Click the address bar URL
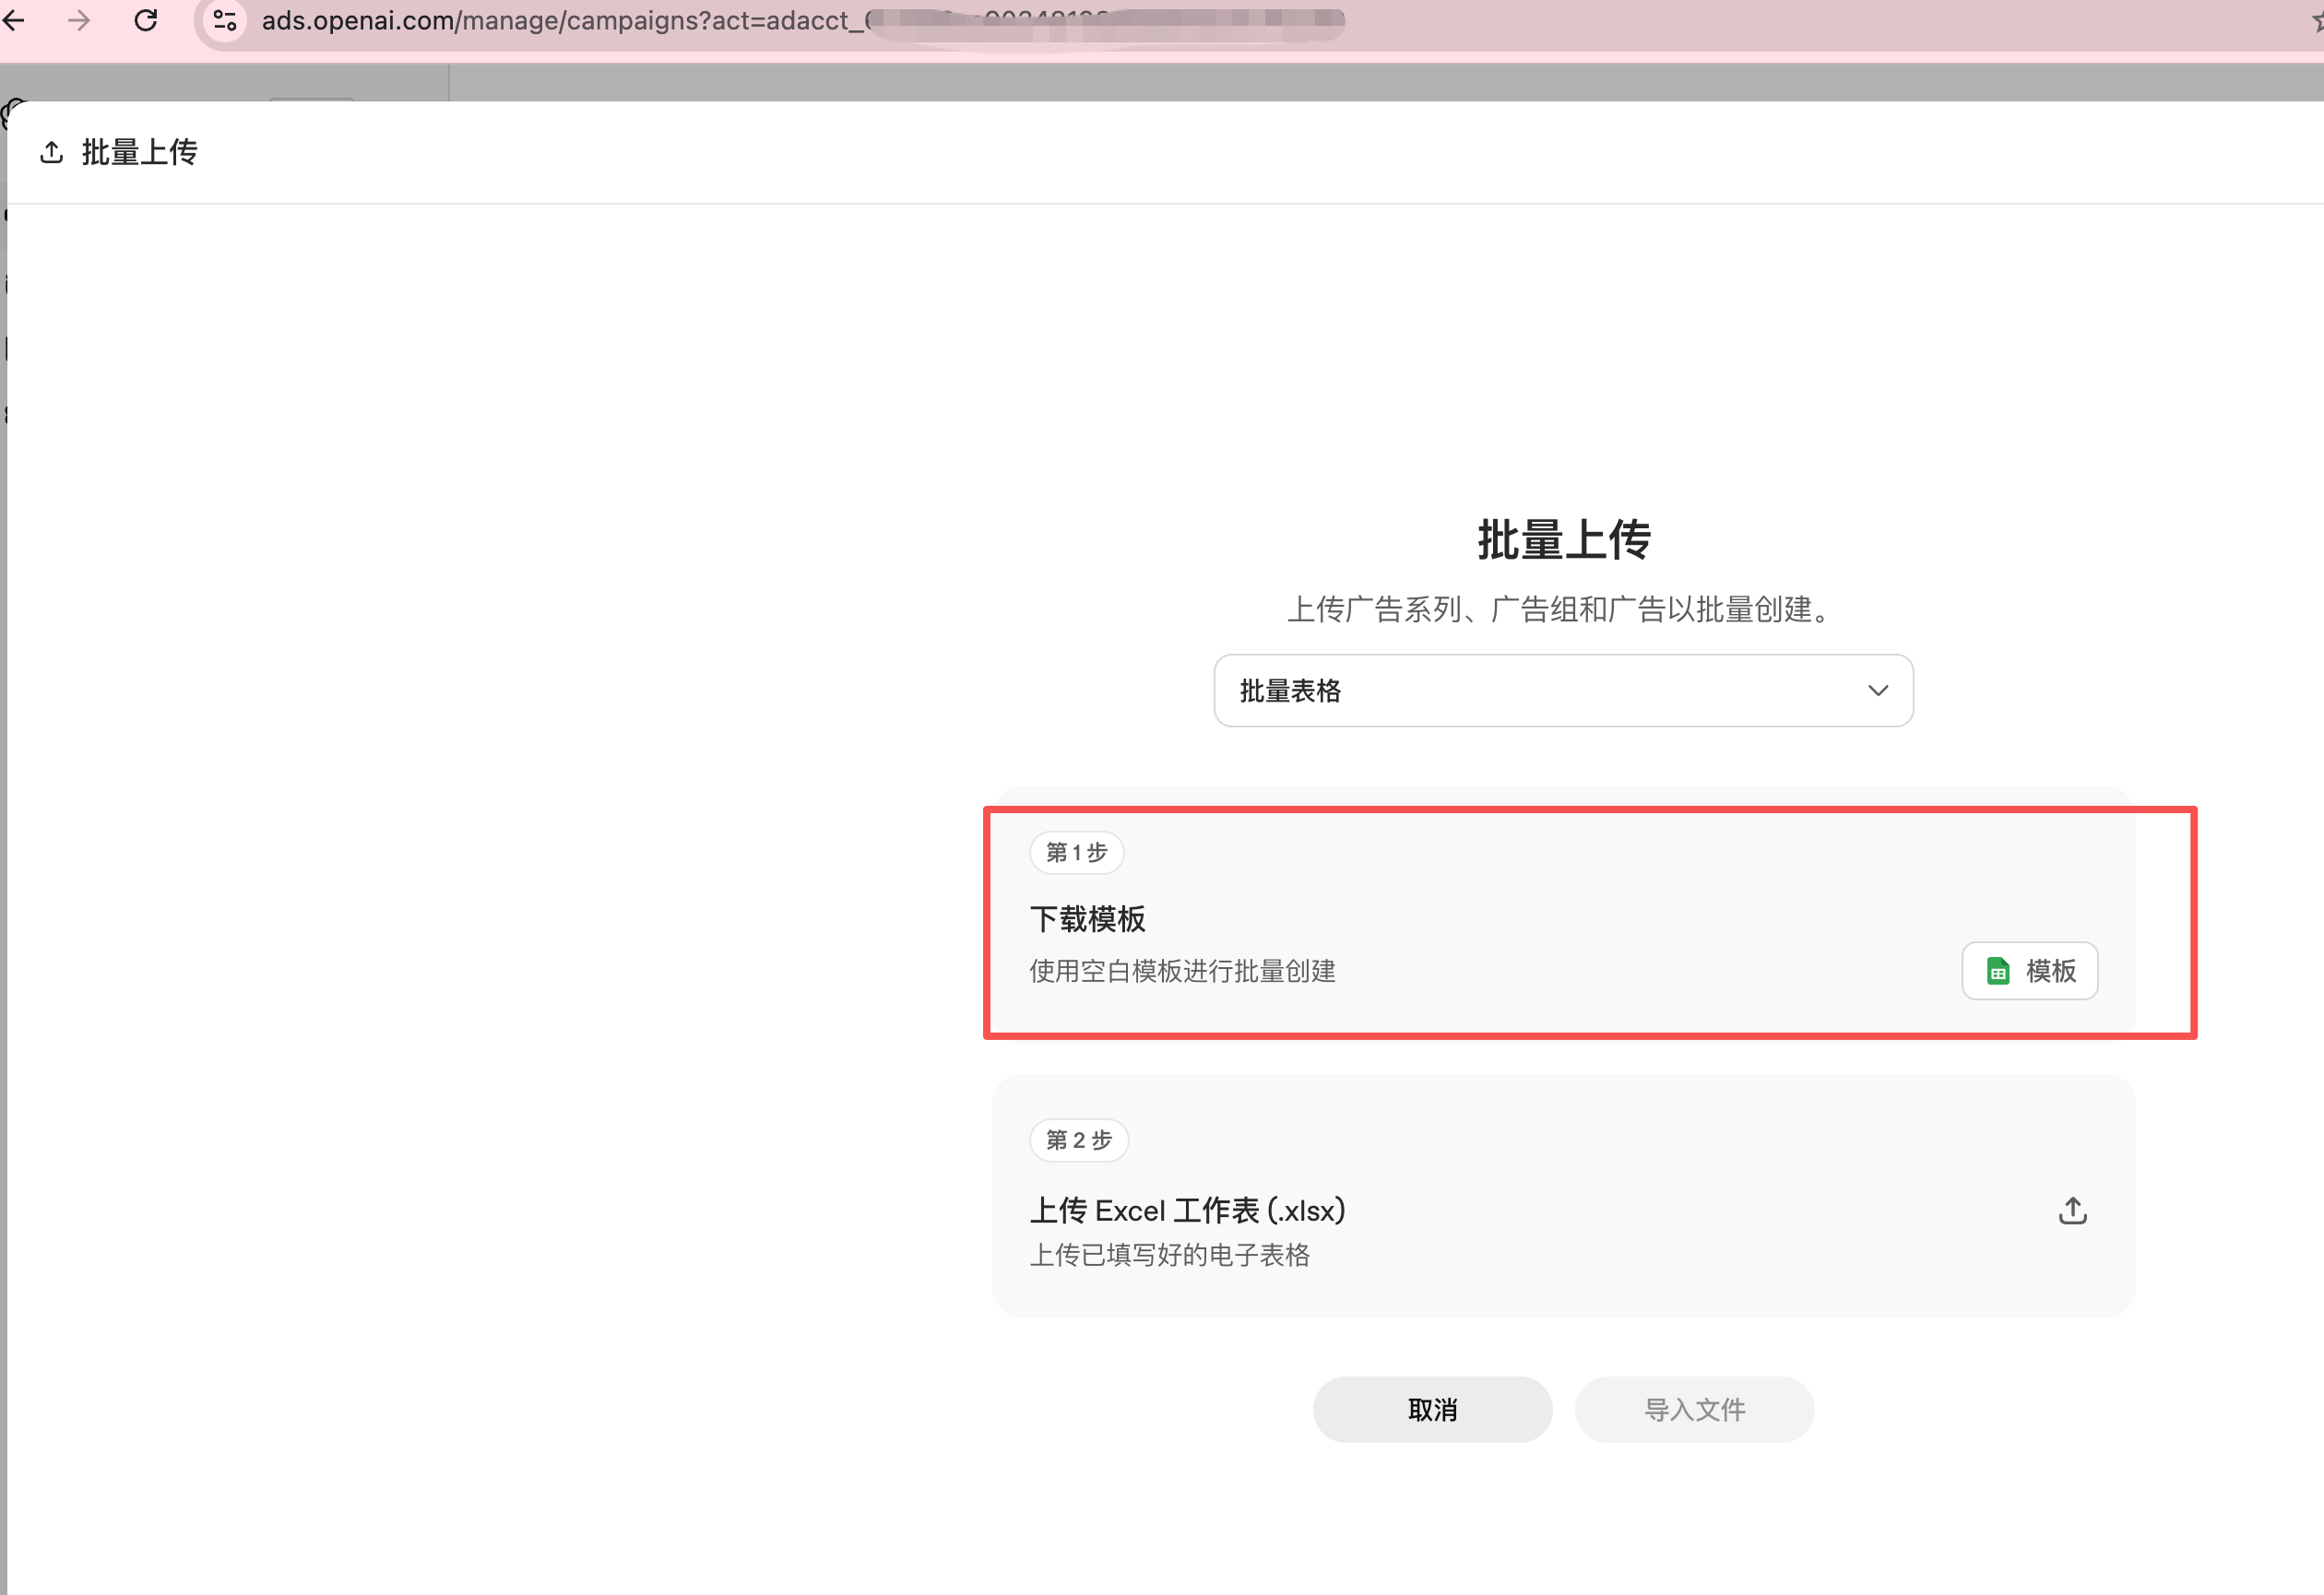2324x1595 pixels. tap(802, 20)
